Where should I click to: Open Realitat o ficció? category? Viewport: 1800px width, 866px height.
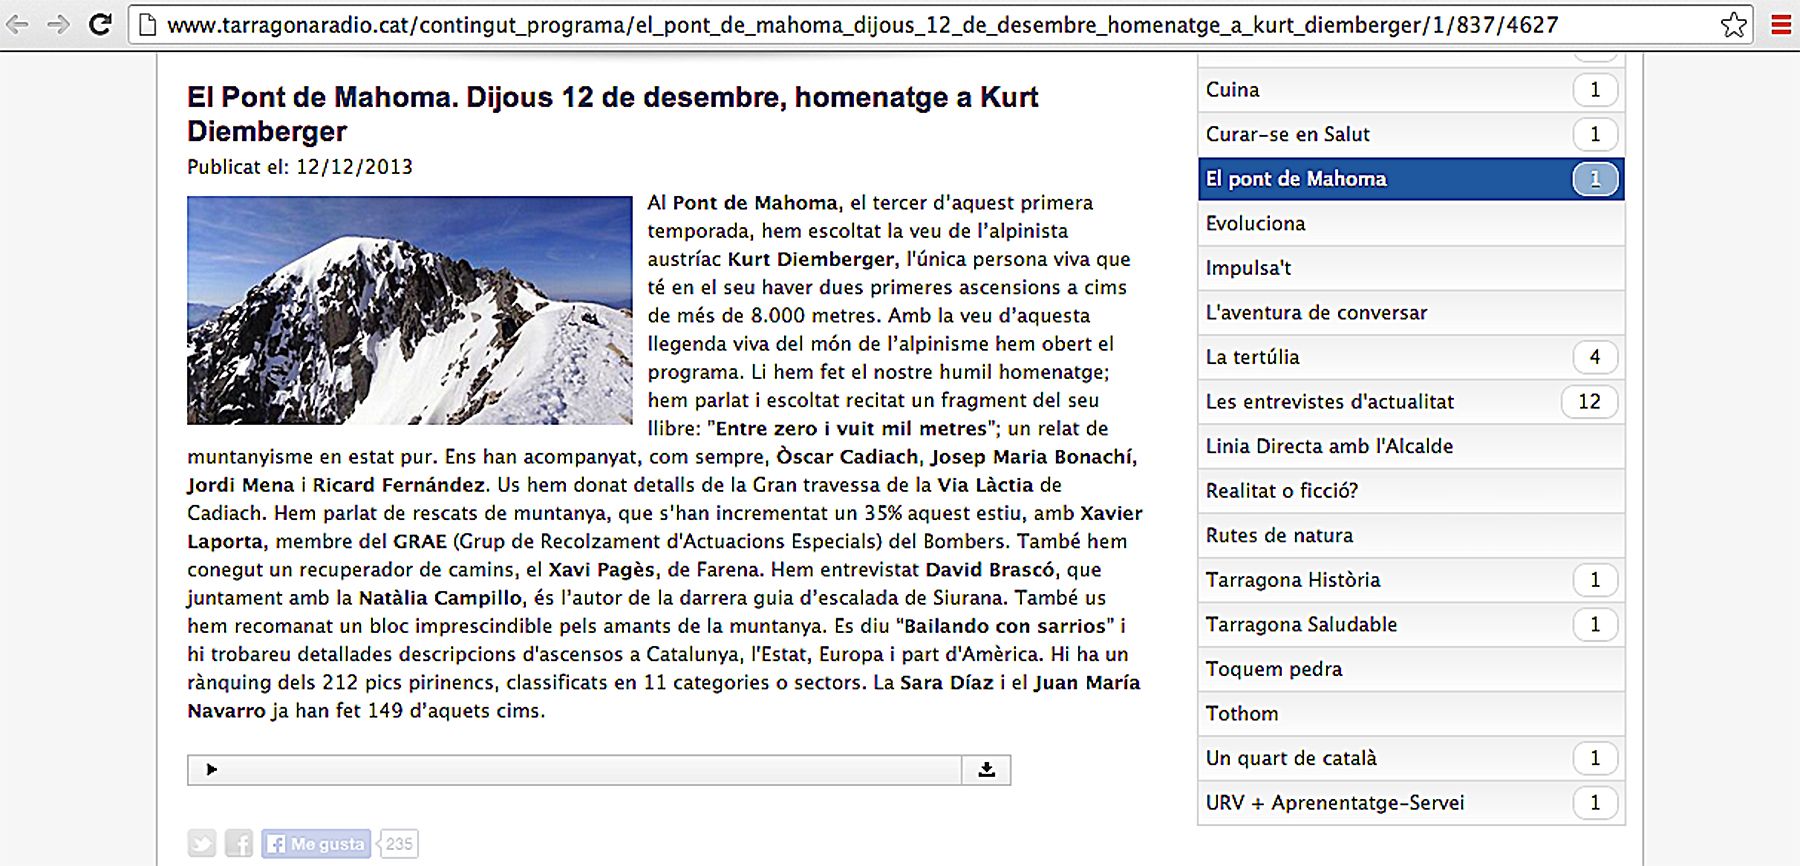(1411, 490)
